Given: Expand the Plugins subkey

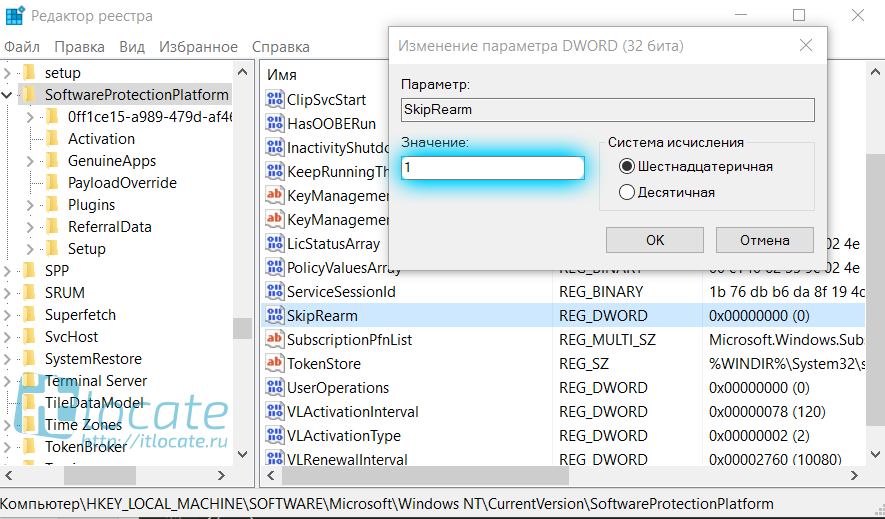Looking at the screenshot, I should (x=31, y=205).
